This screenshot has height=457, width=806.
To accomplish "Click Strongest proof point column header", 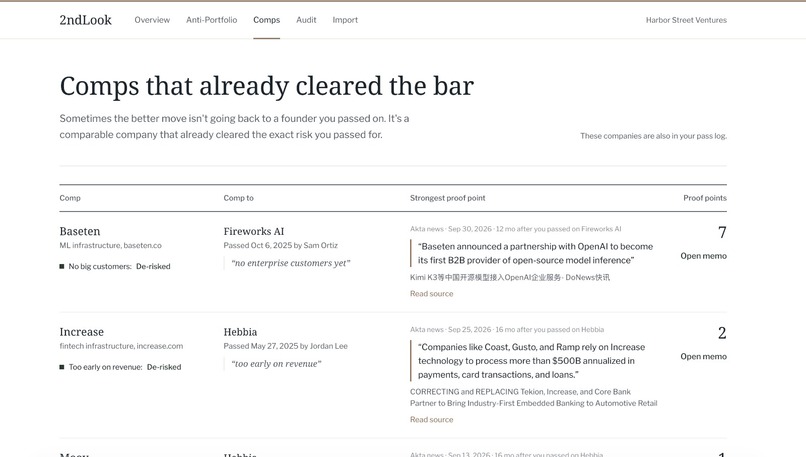I will coord(447,198).
